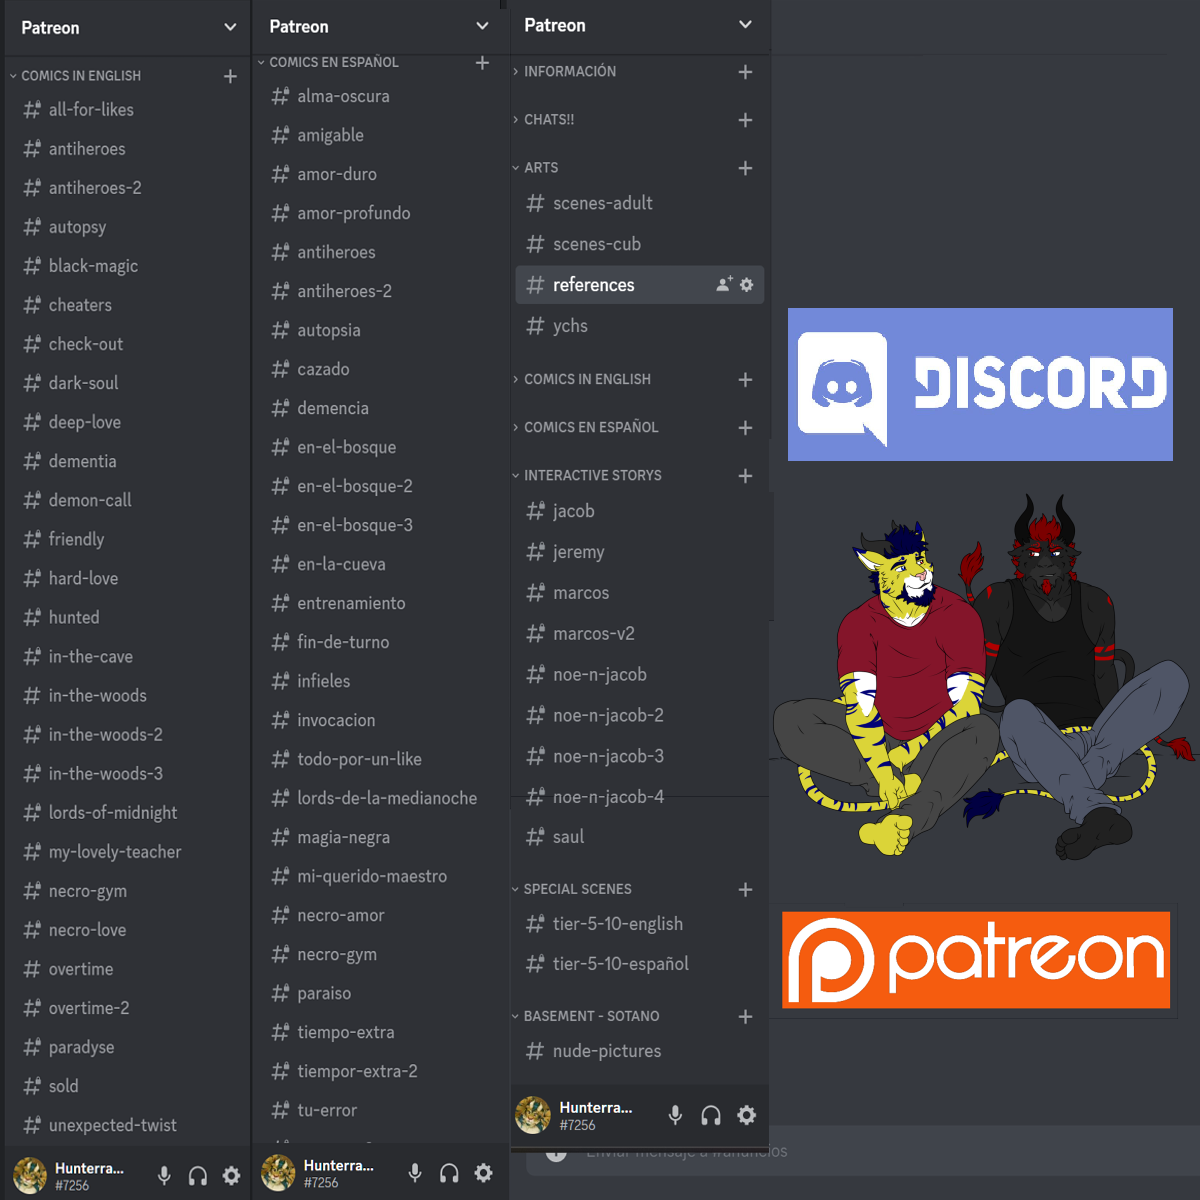Open Patreon server dropdown in left panel
Image resolution: width=1200 pixels, height=1200 pixels.
pyautogui.click(x=230, y=27)
